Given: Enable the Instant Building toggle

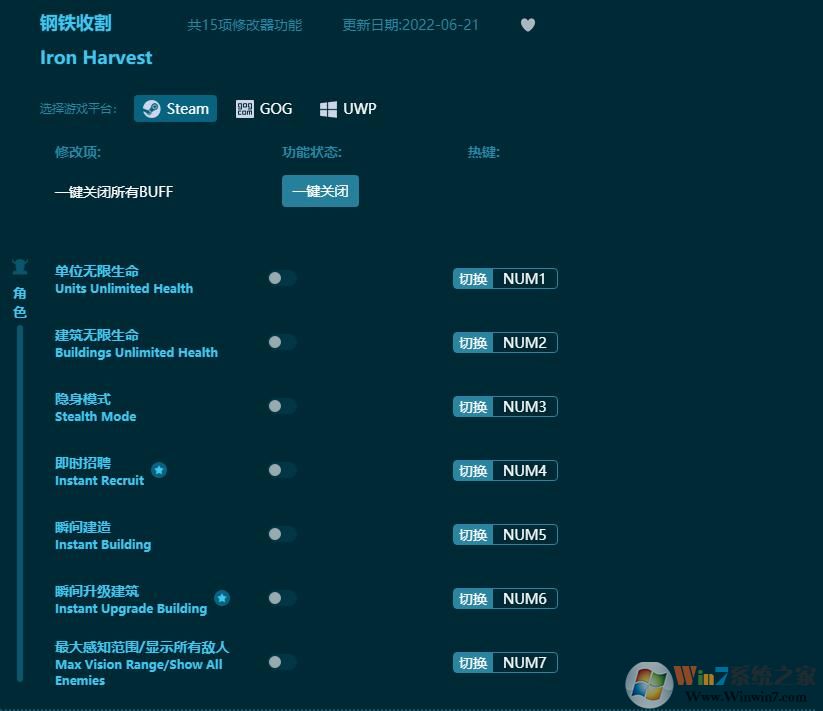Looking at the screenshot, I should (x=278, y=534).
